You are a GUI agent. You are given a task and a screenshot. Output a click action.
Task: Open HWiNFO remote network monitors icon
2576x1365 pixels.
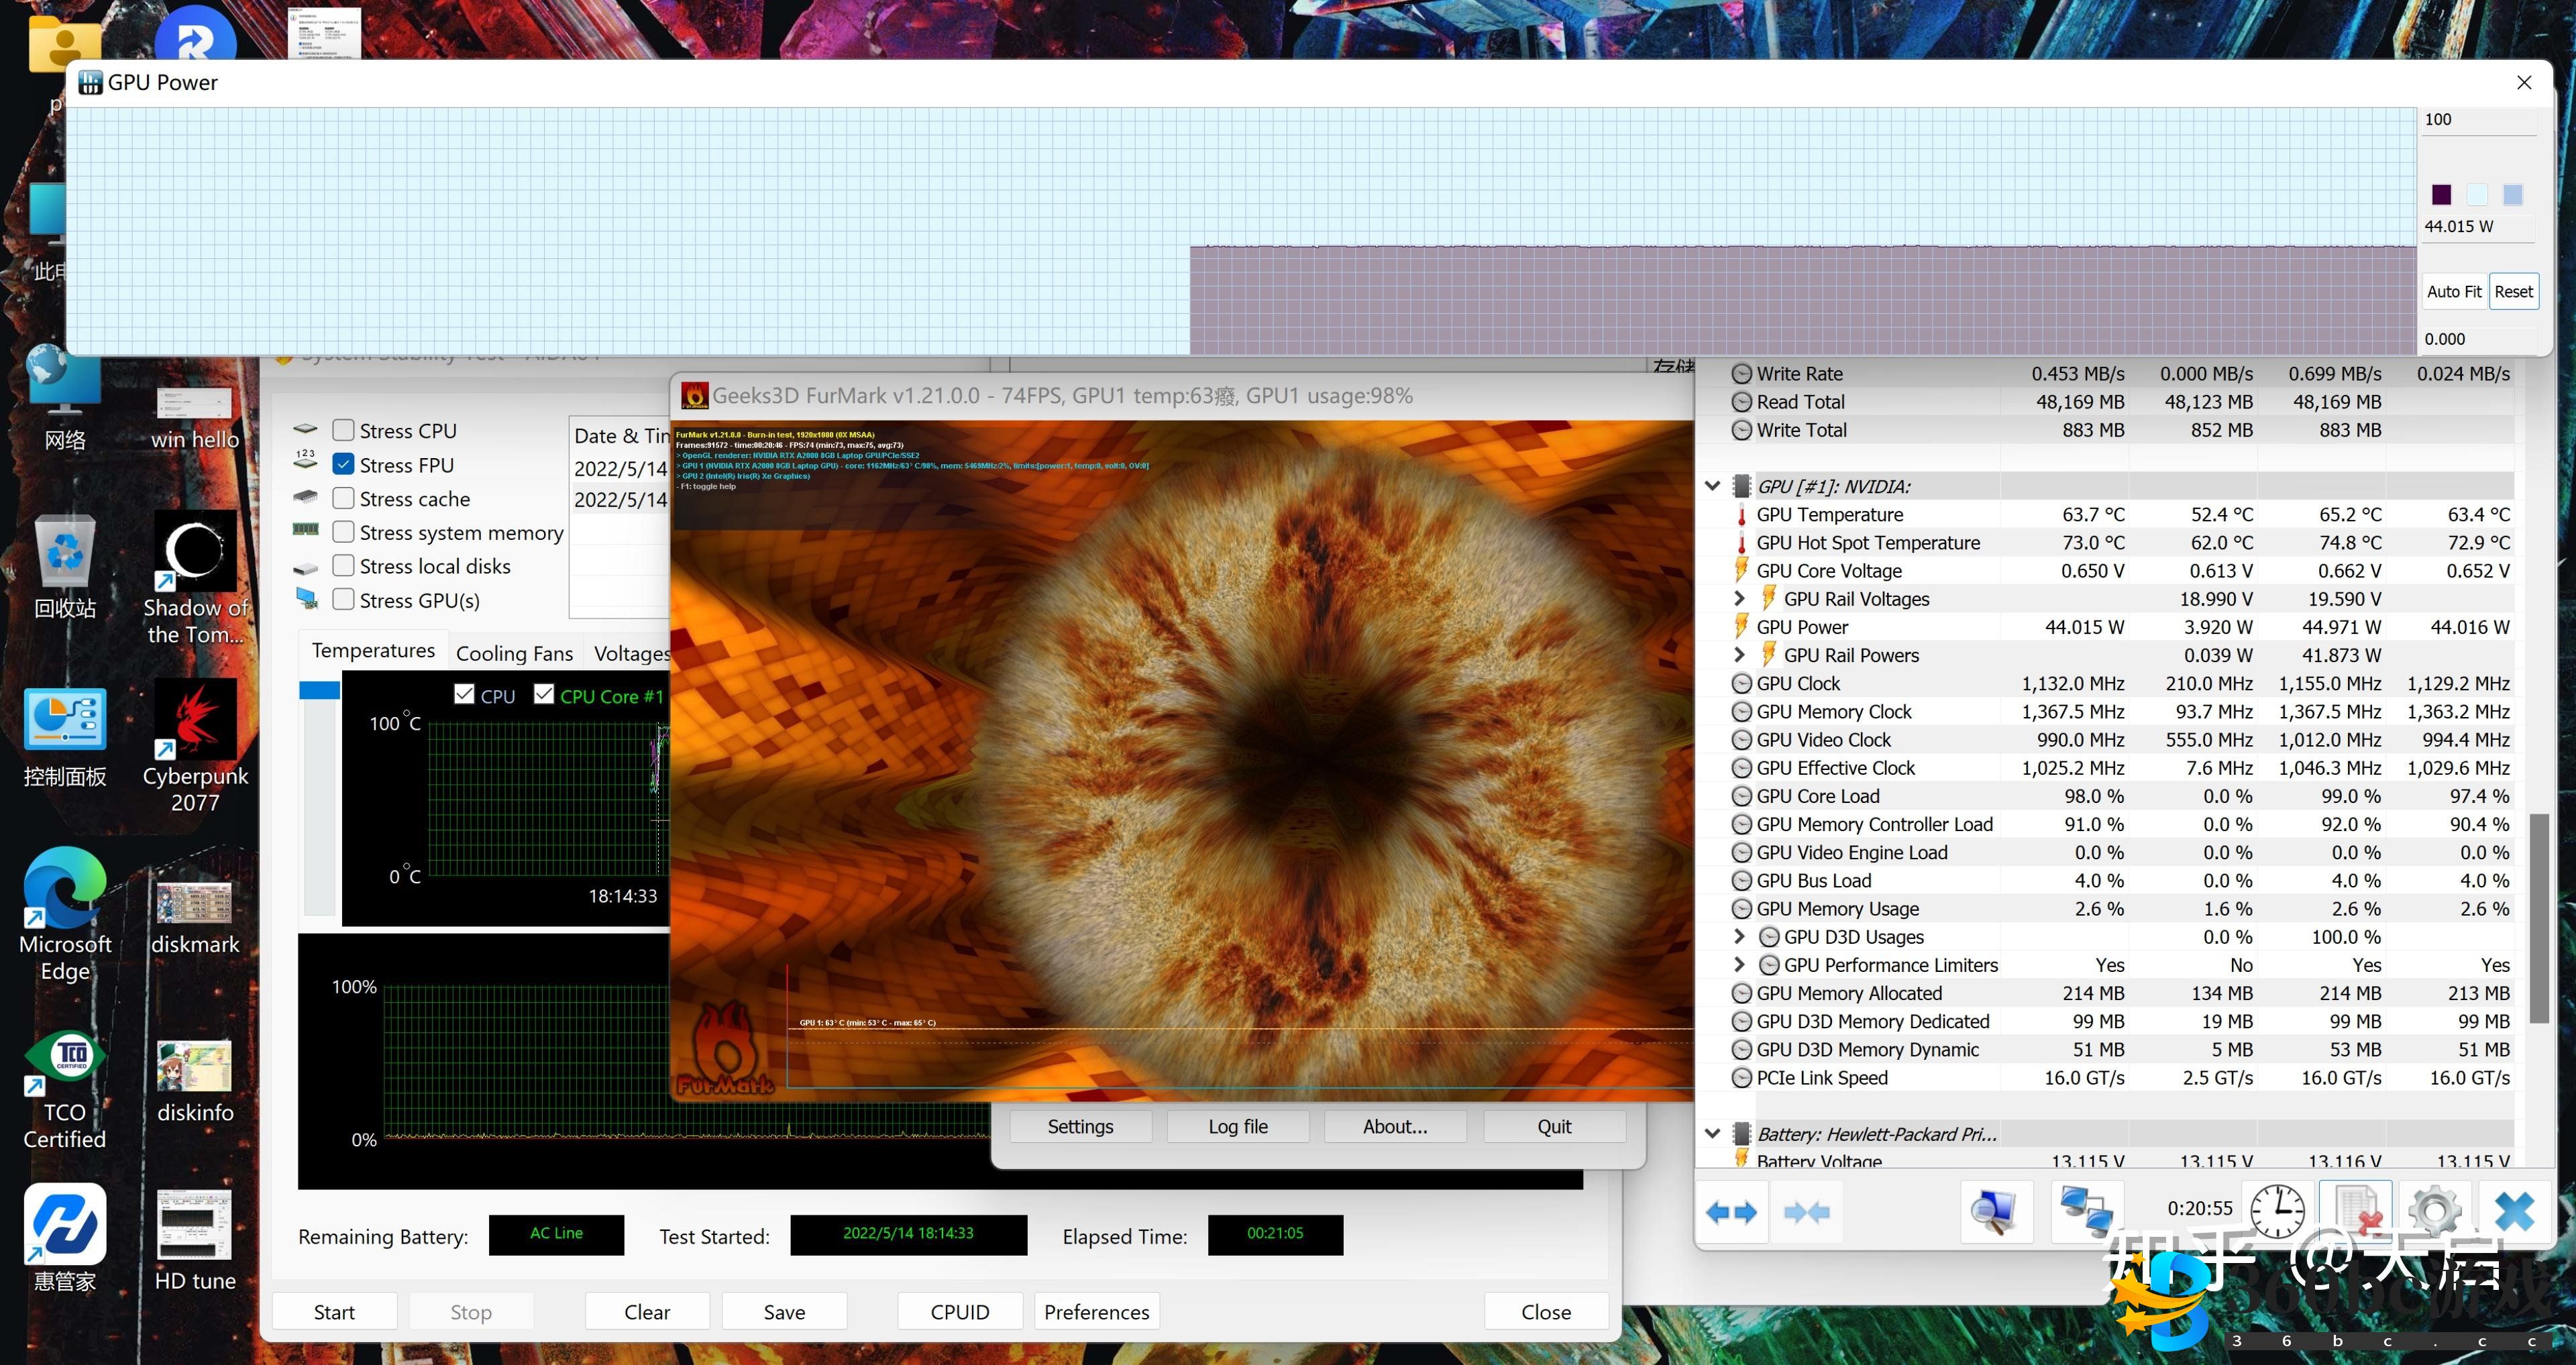tap(2087, 1212)
